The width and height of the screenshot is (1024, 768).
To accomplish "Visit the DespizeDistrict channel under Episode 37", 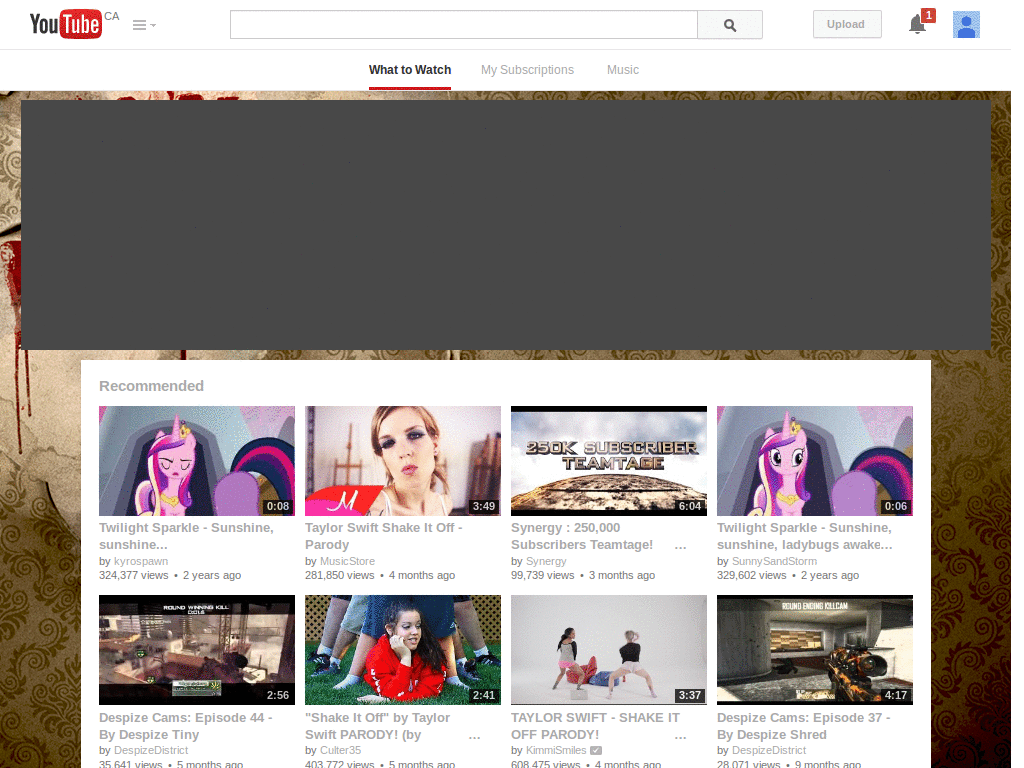I will pyautogui.click(x=769, y=750).
